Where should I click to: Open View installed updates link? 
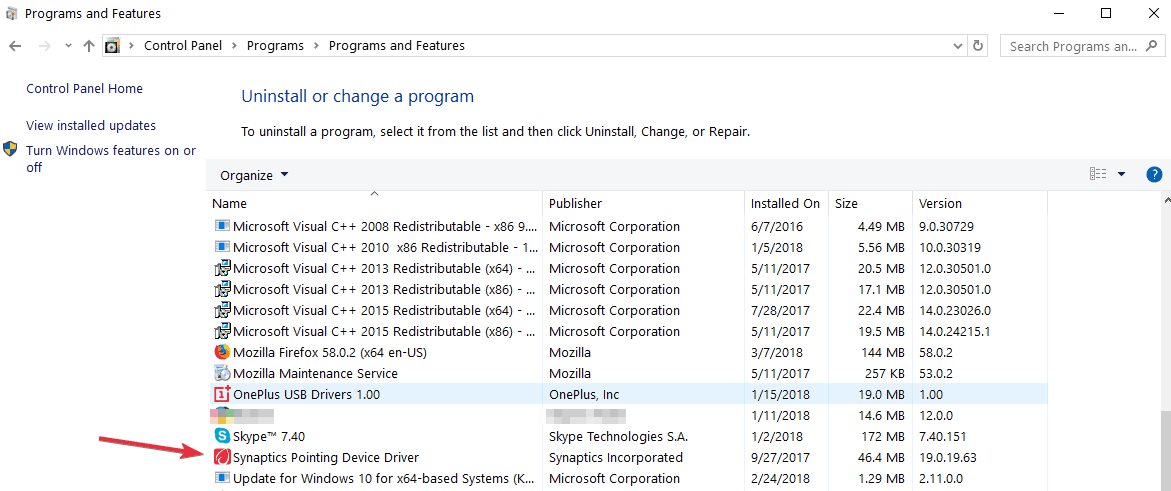(x=91, y=126)
